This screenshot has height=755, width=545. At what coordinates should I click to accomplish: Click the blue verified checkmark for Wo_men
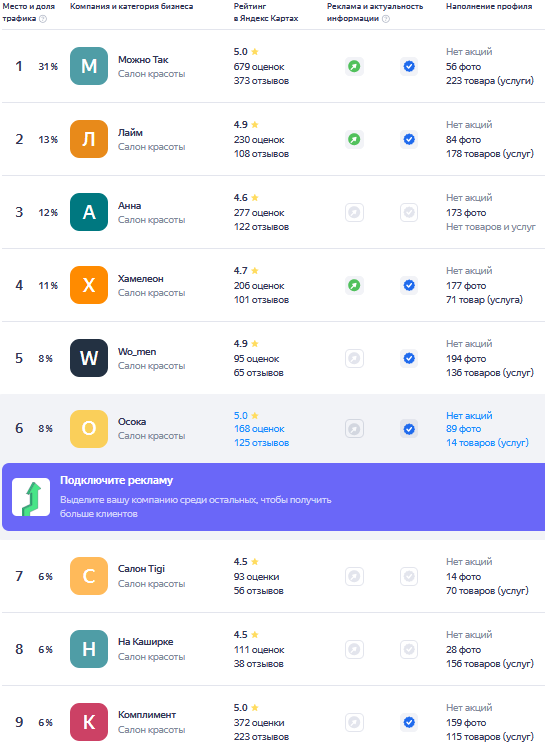click(x=409, y=359)
